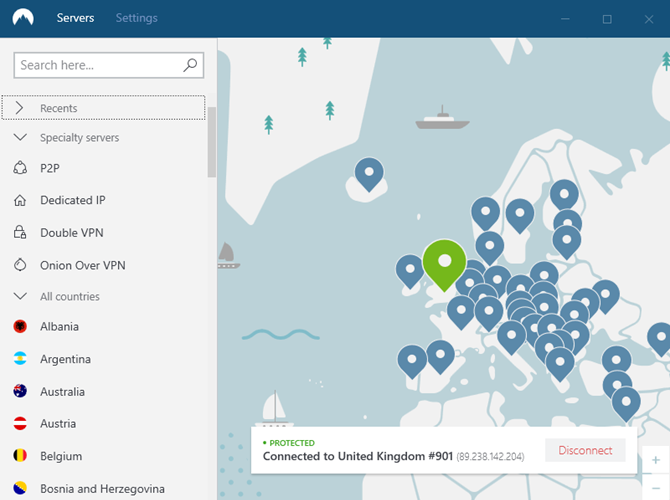The image size is (670, 500).
Task: Connect to Bosnia and Herzegovina
Action: pos(104,488)
